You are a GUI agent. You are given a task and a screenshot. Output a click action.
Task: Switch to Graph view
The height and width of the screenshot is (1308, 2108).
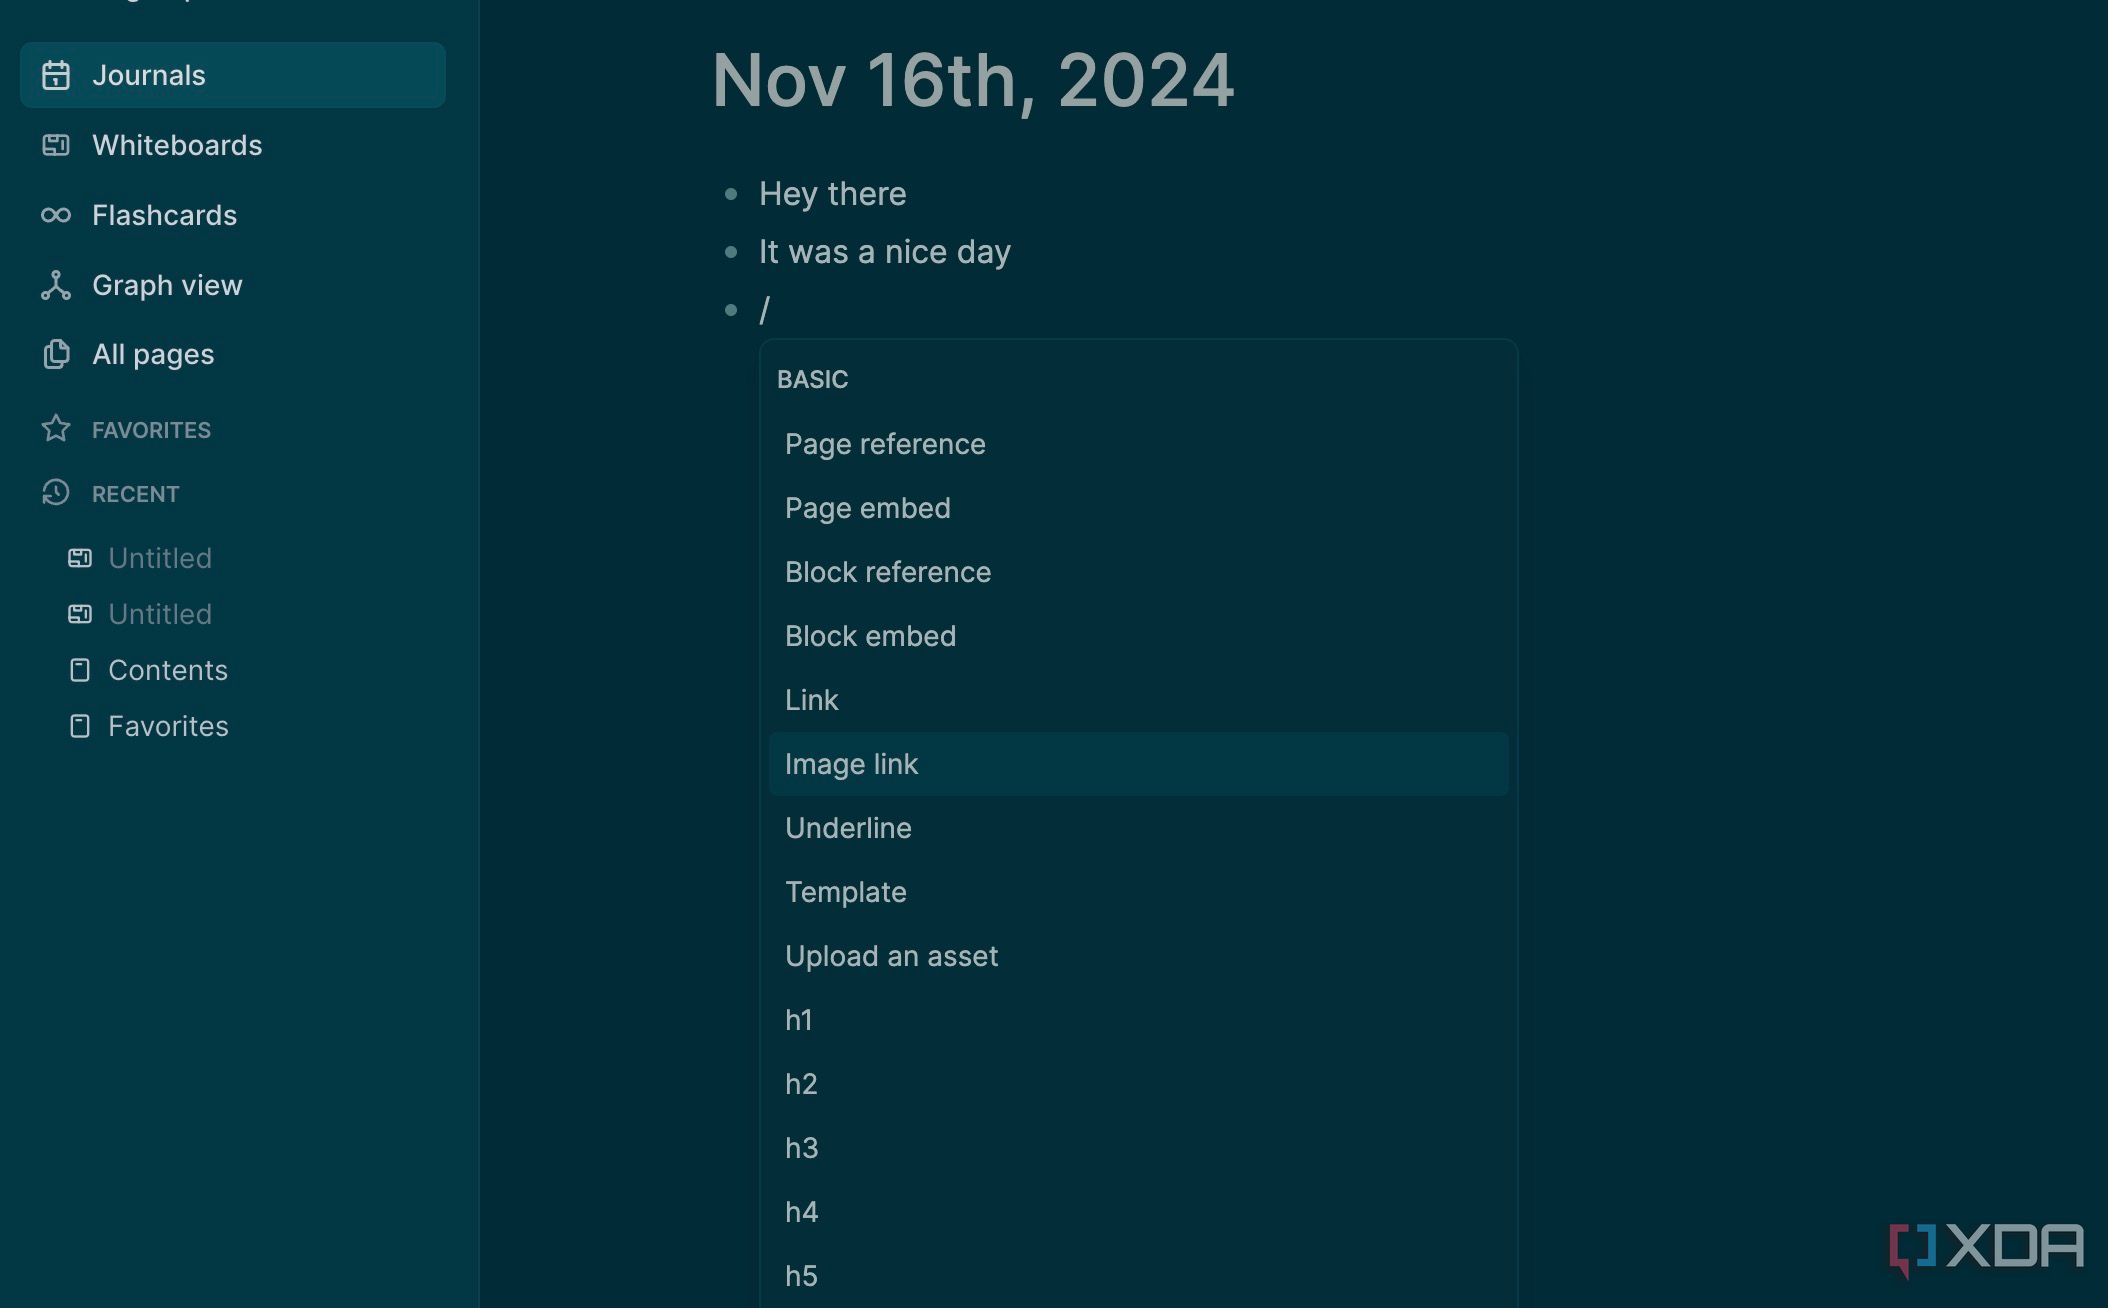pos(167,283)
